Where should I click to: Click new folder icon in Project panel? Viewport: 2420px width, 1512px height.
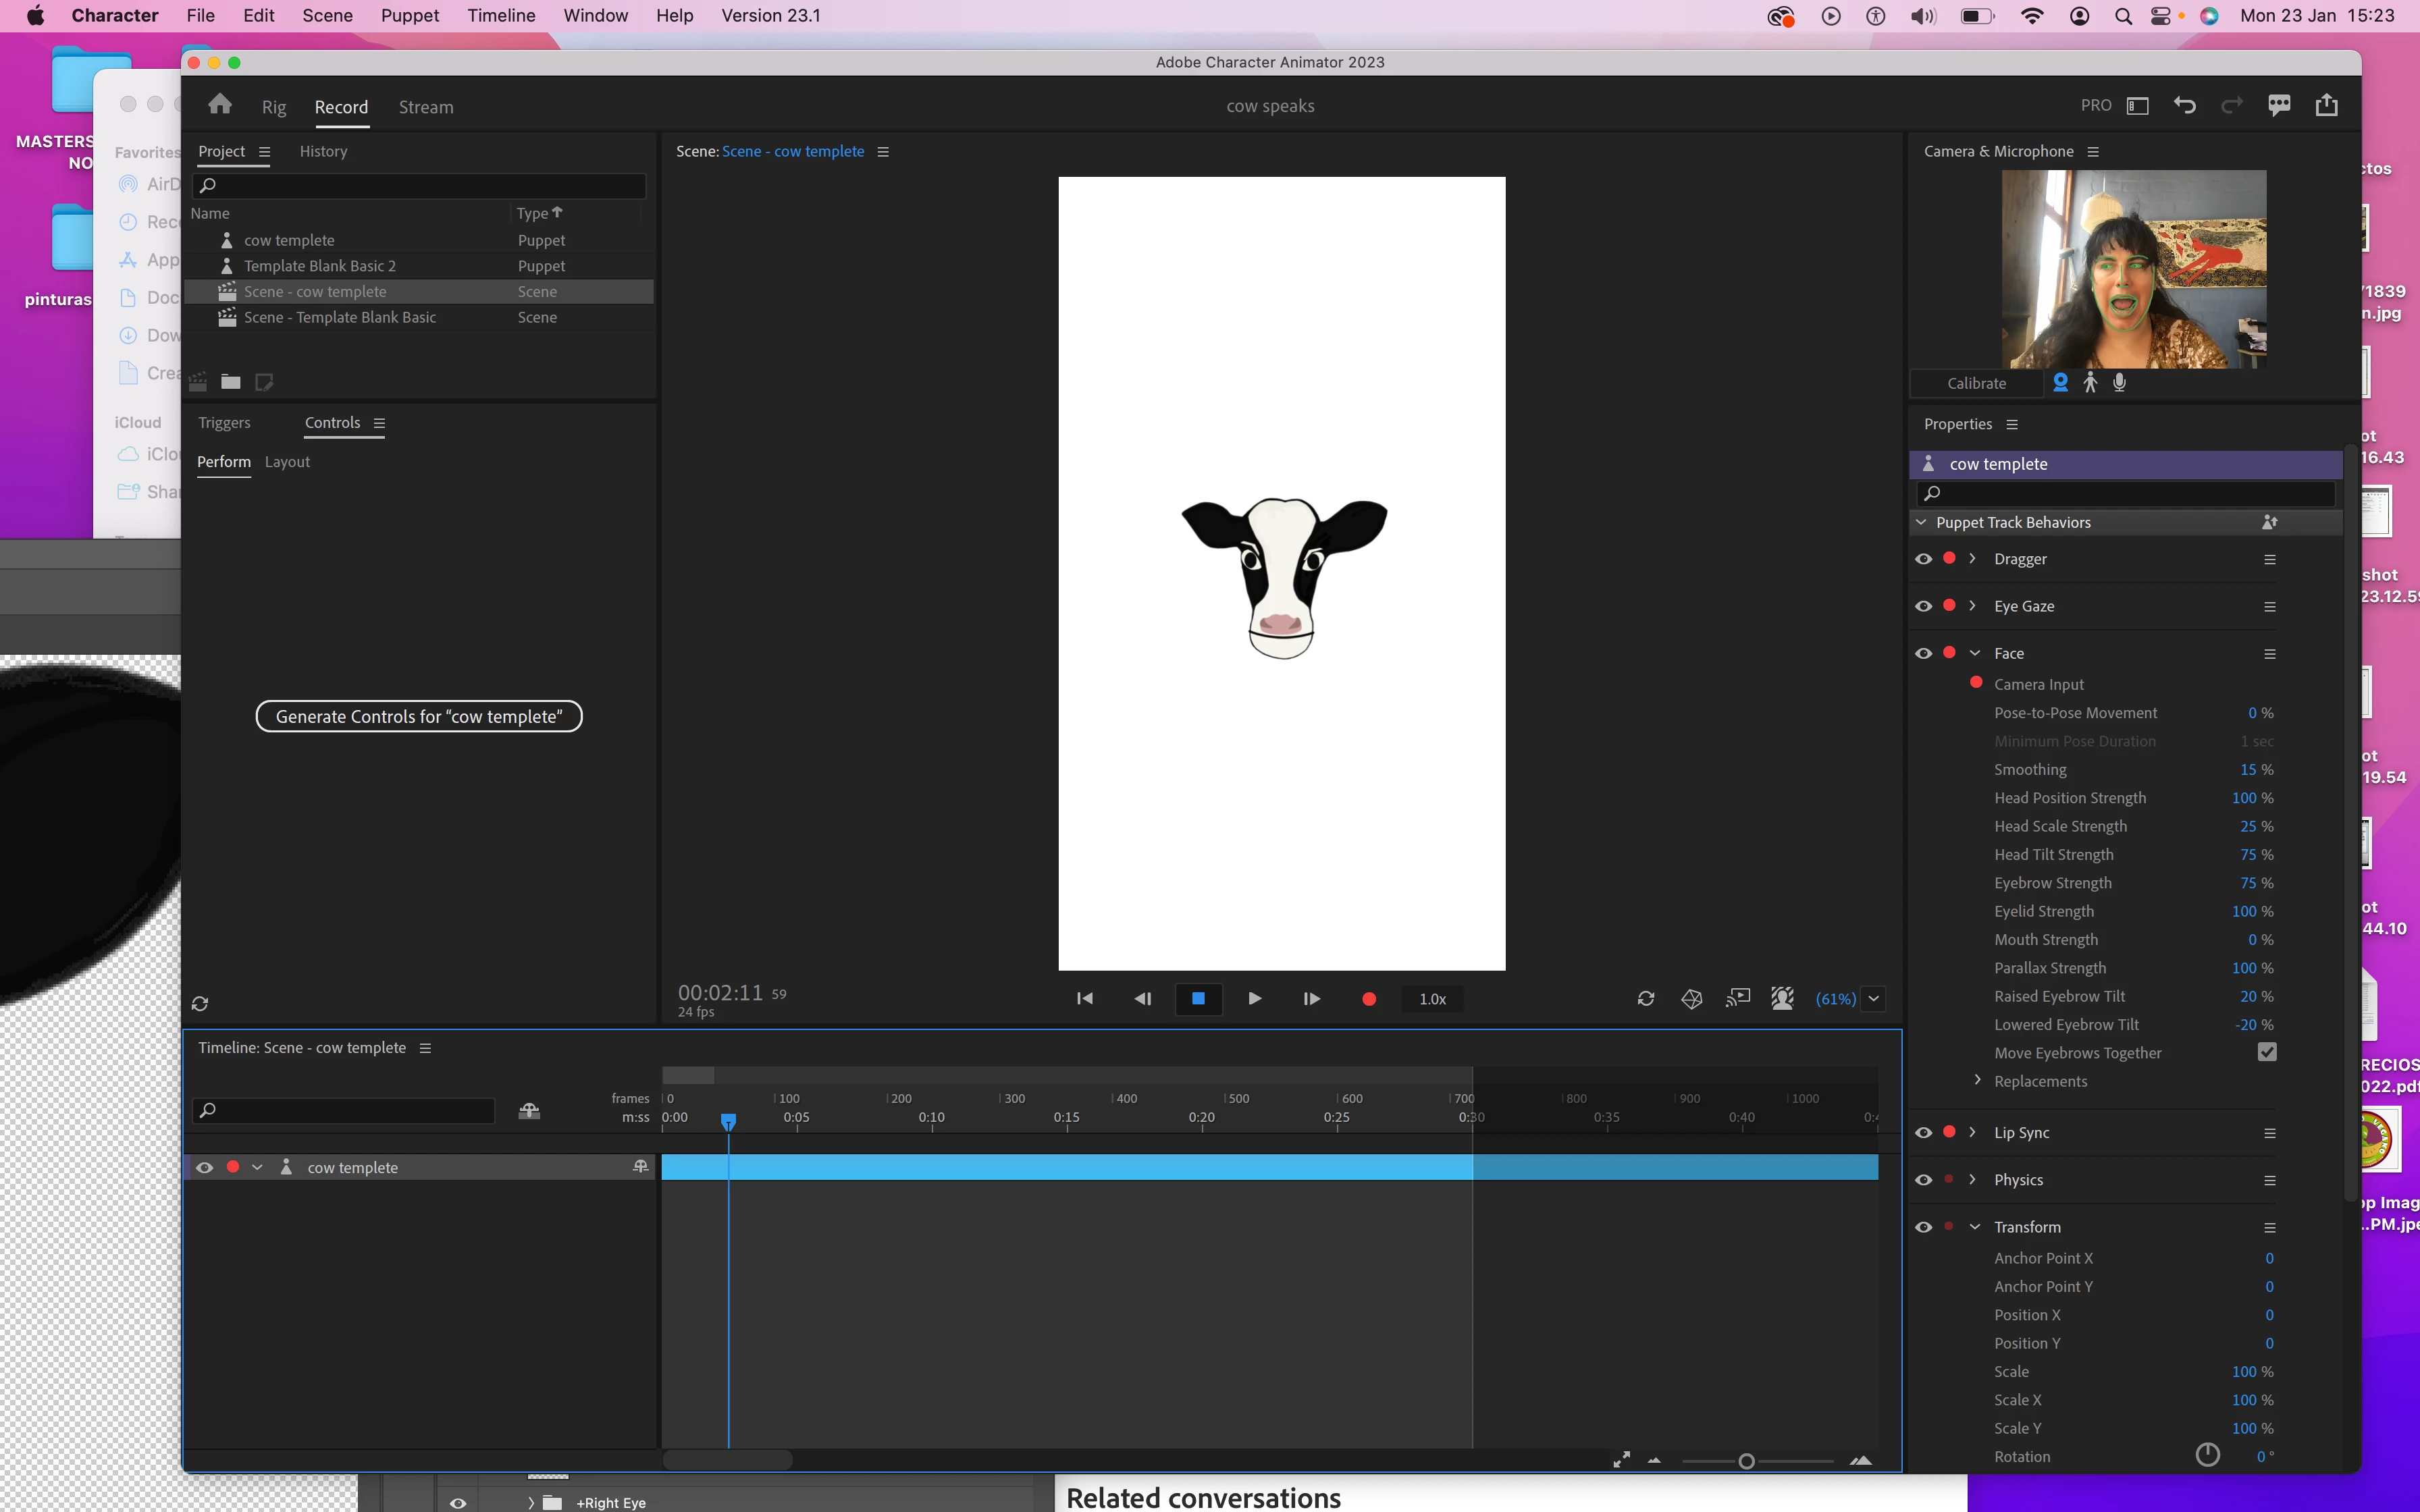tap(231, 382)
